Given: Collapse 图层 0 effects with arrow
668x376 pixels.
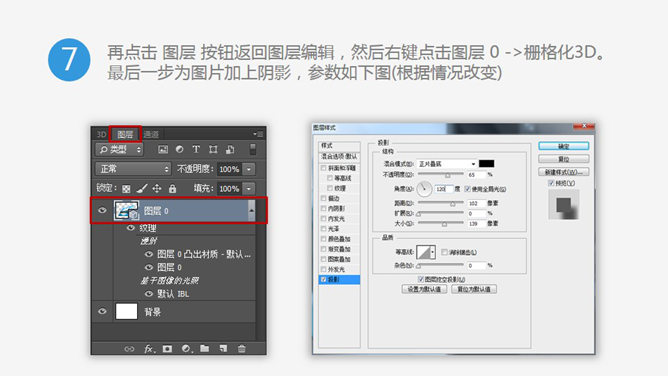Looking at the screenshot, I should tap(251, 210).
